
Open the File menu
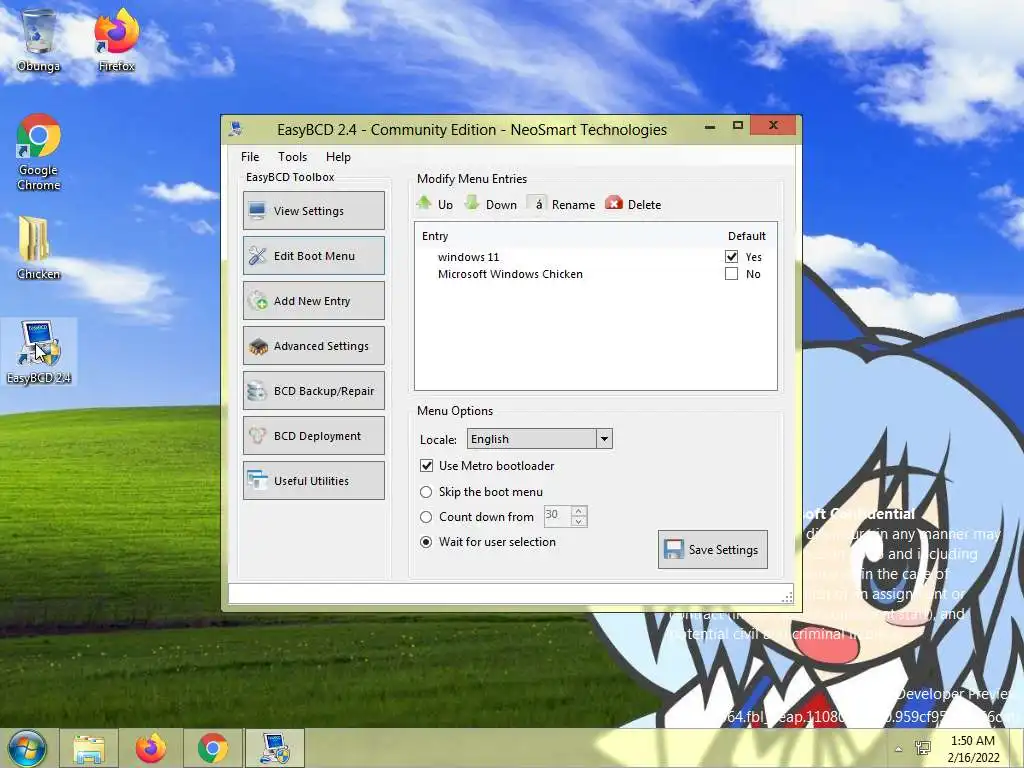[250, 157]
